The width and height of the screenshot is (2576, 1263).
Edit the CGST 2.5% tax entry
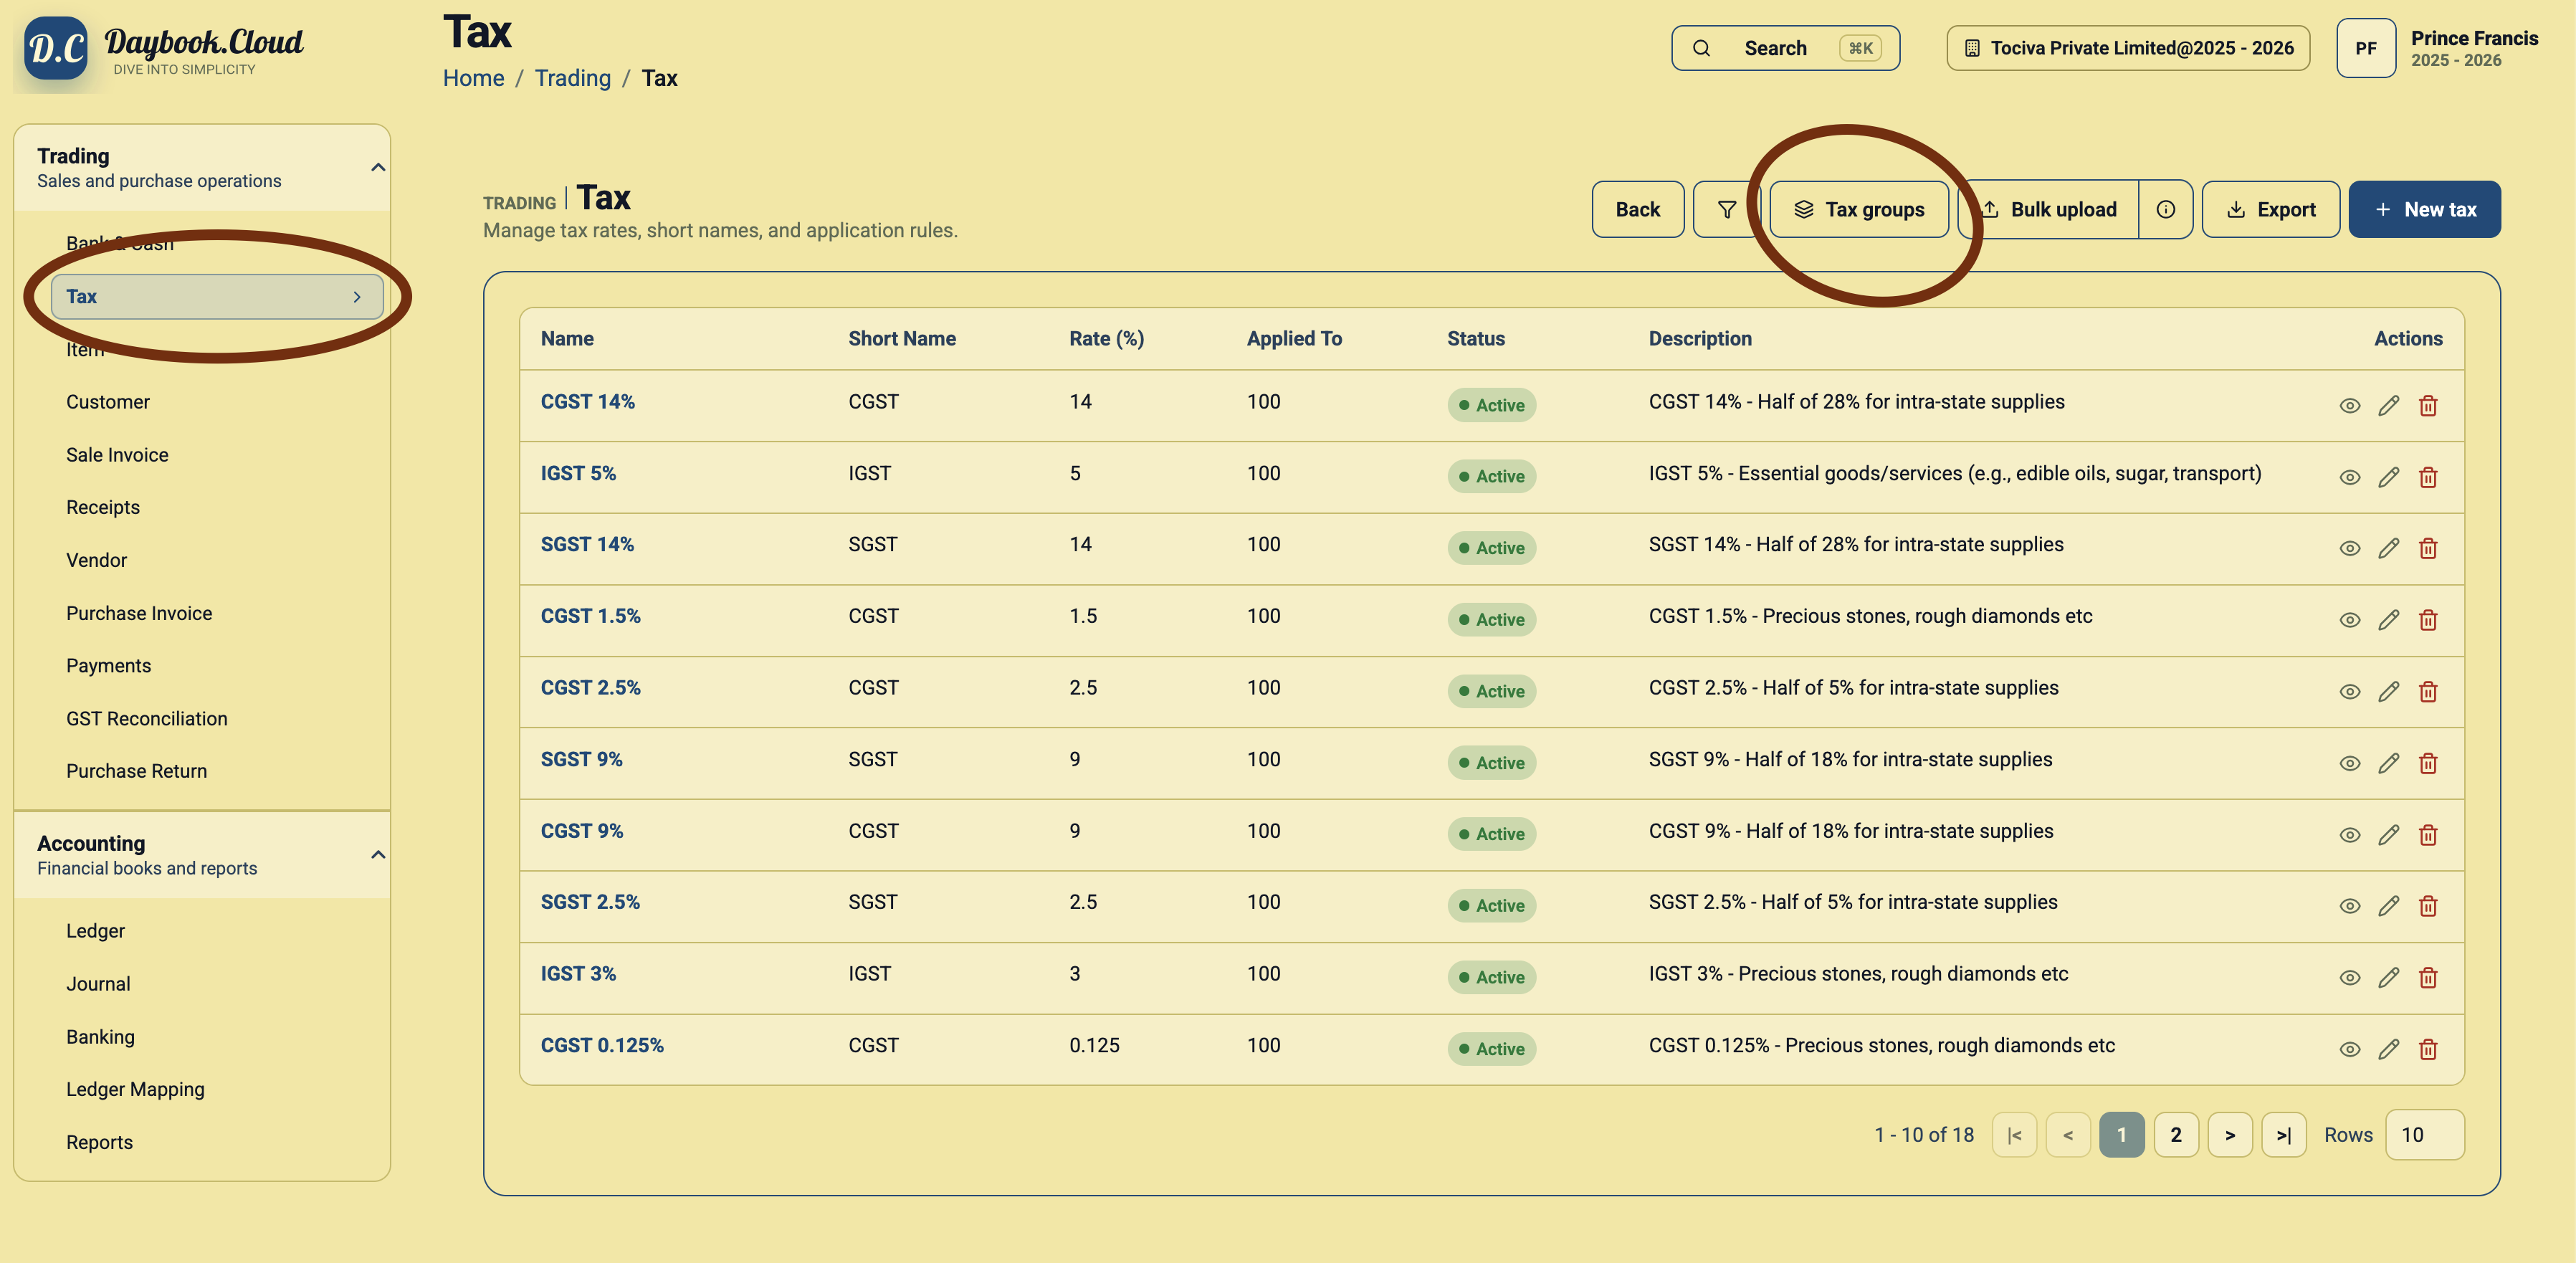(x=2388, y=692)
